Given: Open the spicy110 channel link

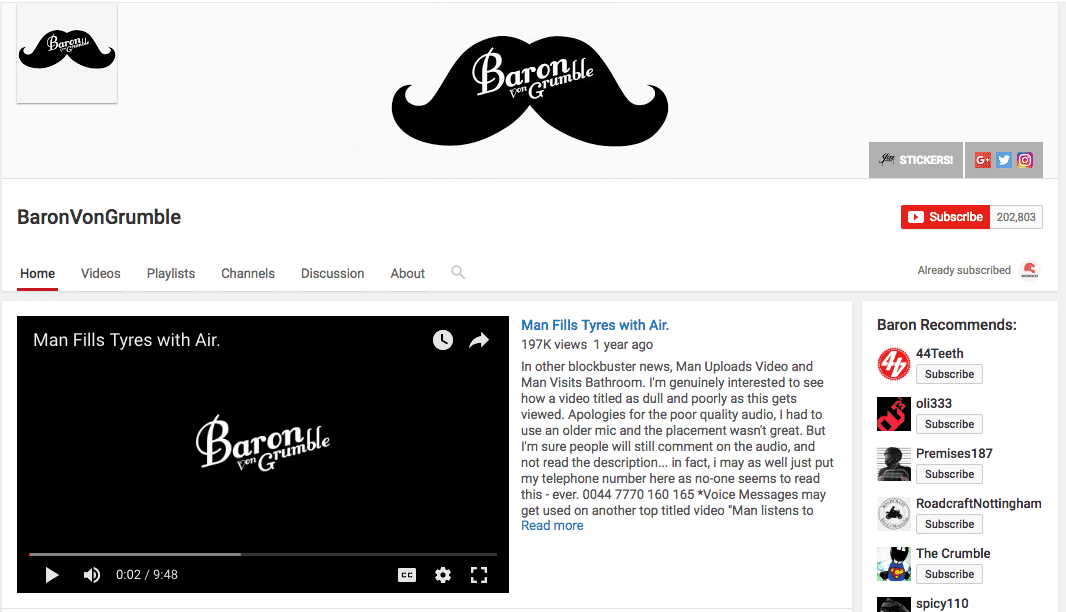Looking at the screenshot, I should 942,603.
